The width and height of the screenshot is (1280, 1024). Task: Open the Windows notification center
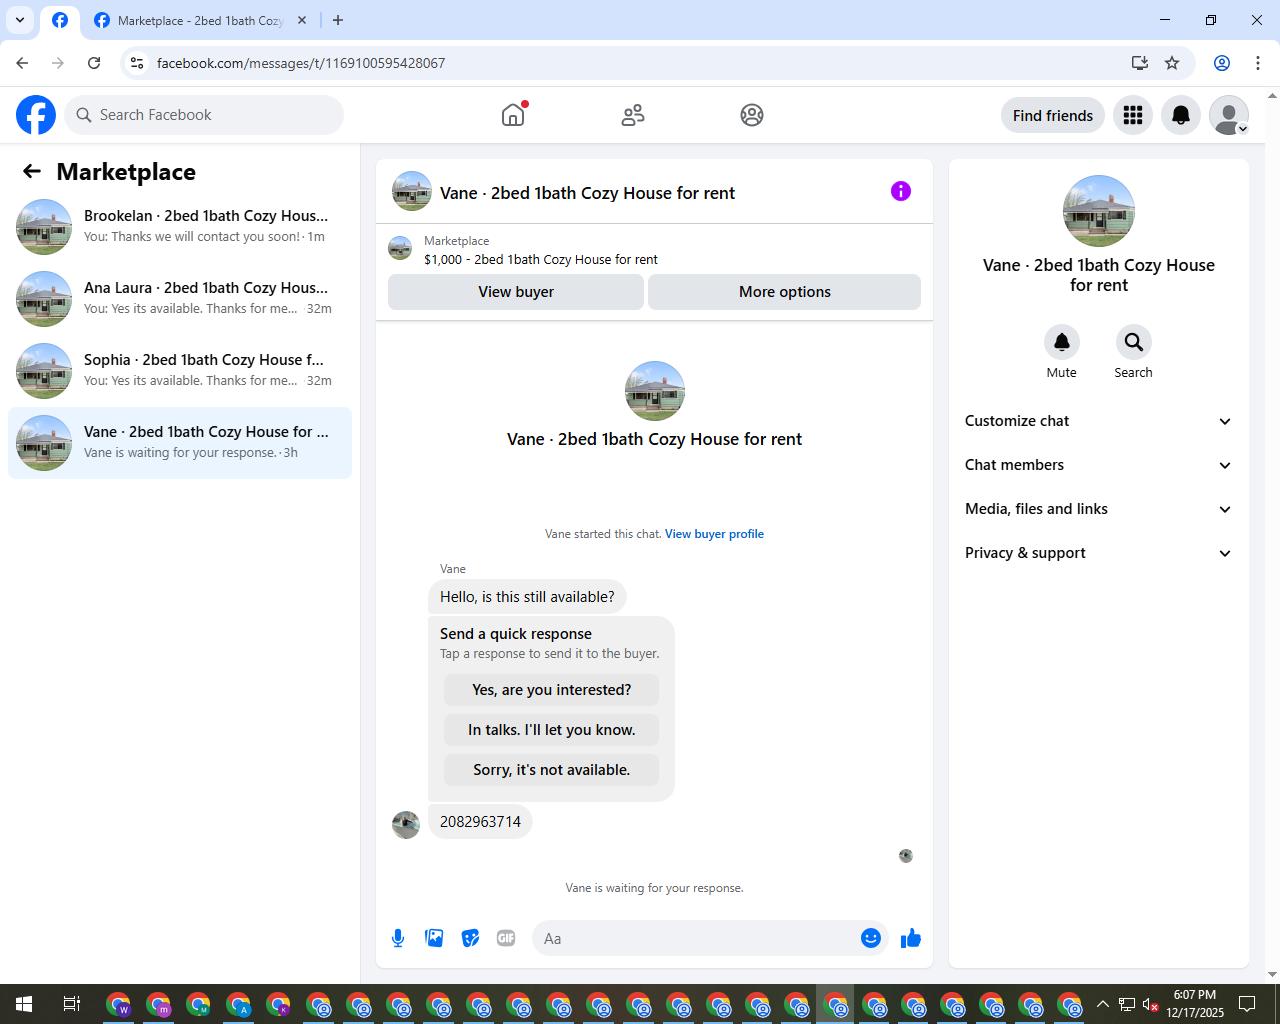click(1247, 1004)
